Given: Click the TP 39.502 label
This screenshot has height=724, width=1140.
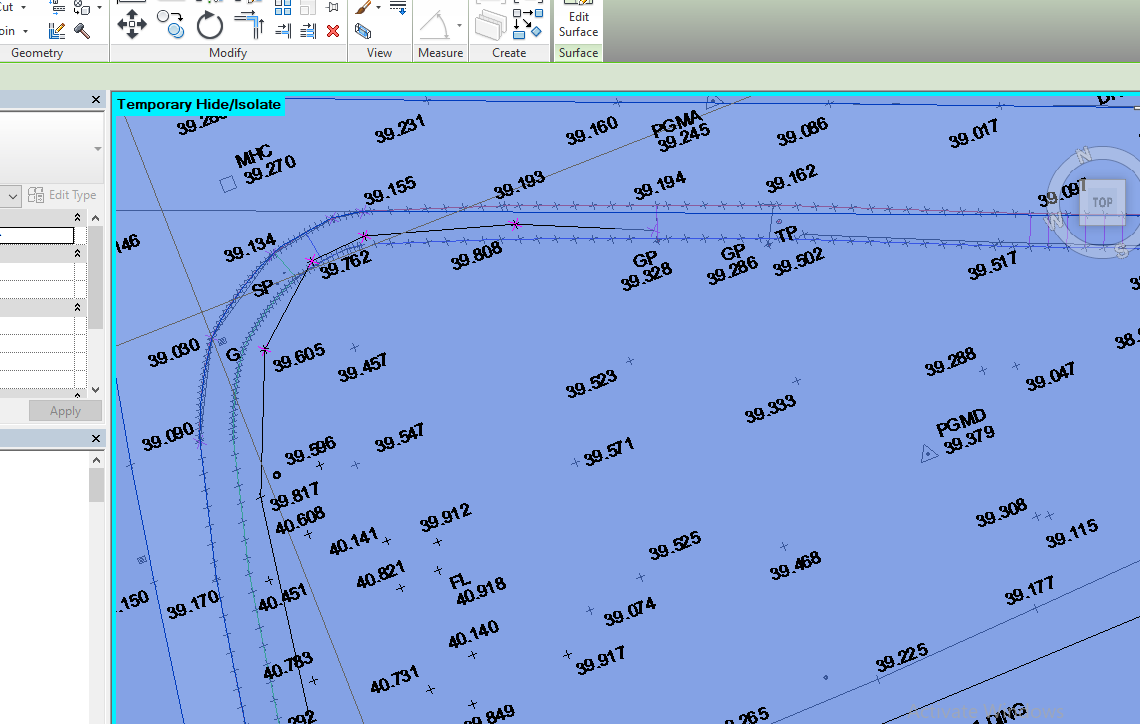Looking at the screenshot, I should pos(798,252).
